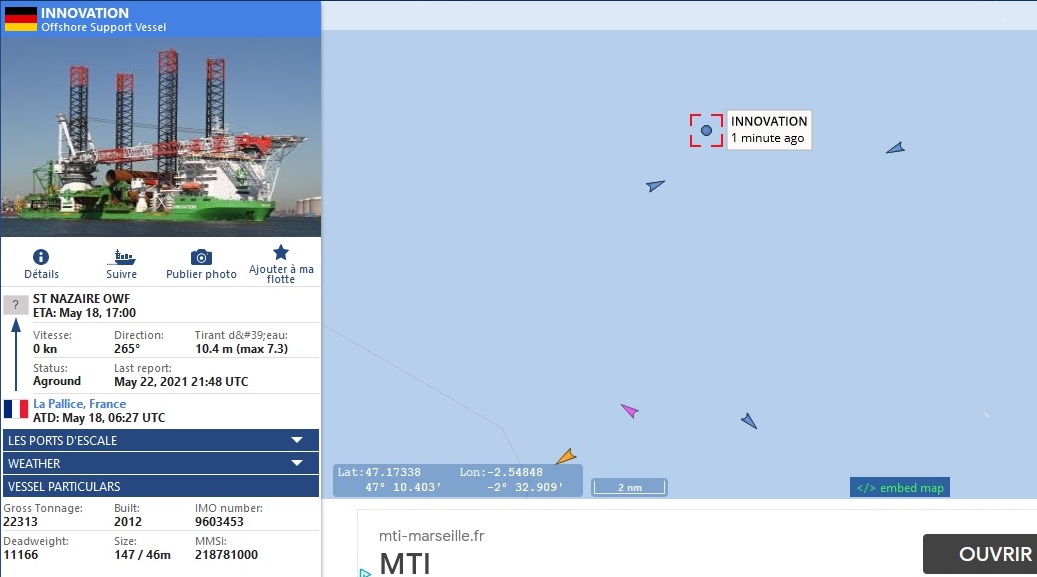Screen dimensions: 1037x577
Task: Click the Suivre ship icon
Action: (x=124, y=257)
